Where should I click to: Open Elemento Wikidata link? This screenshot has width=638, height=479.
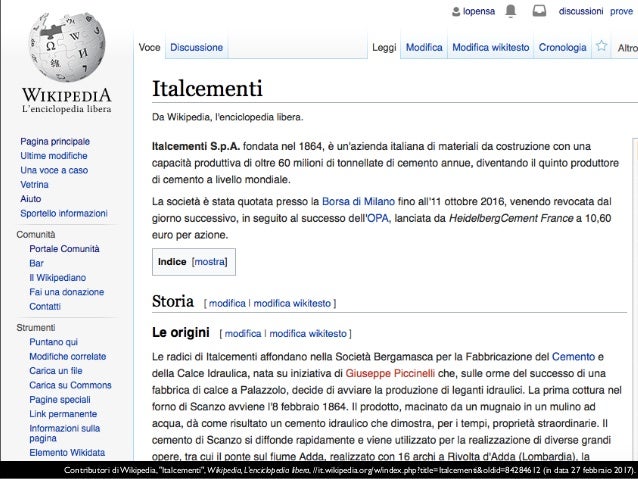tap(67, 453)
